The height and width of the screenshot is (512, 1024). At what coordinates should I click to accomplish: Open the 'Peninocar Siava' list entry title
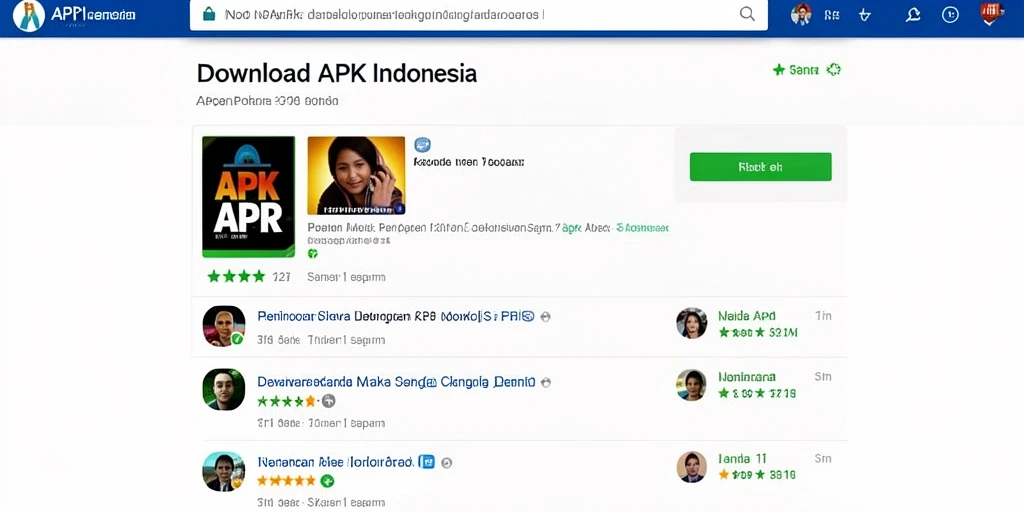(395, 317)
